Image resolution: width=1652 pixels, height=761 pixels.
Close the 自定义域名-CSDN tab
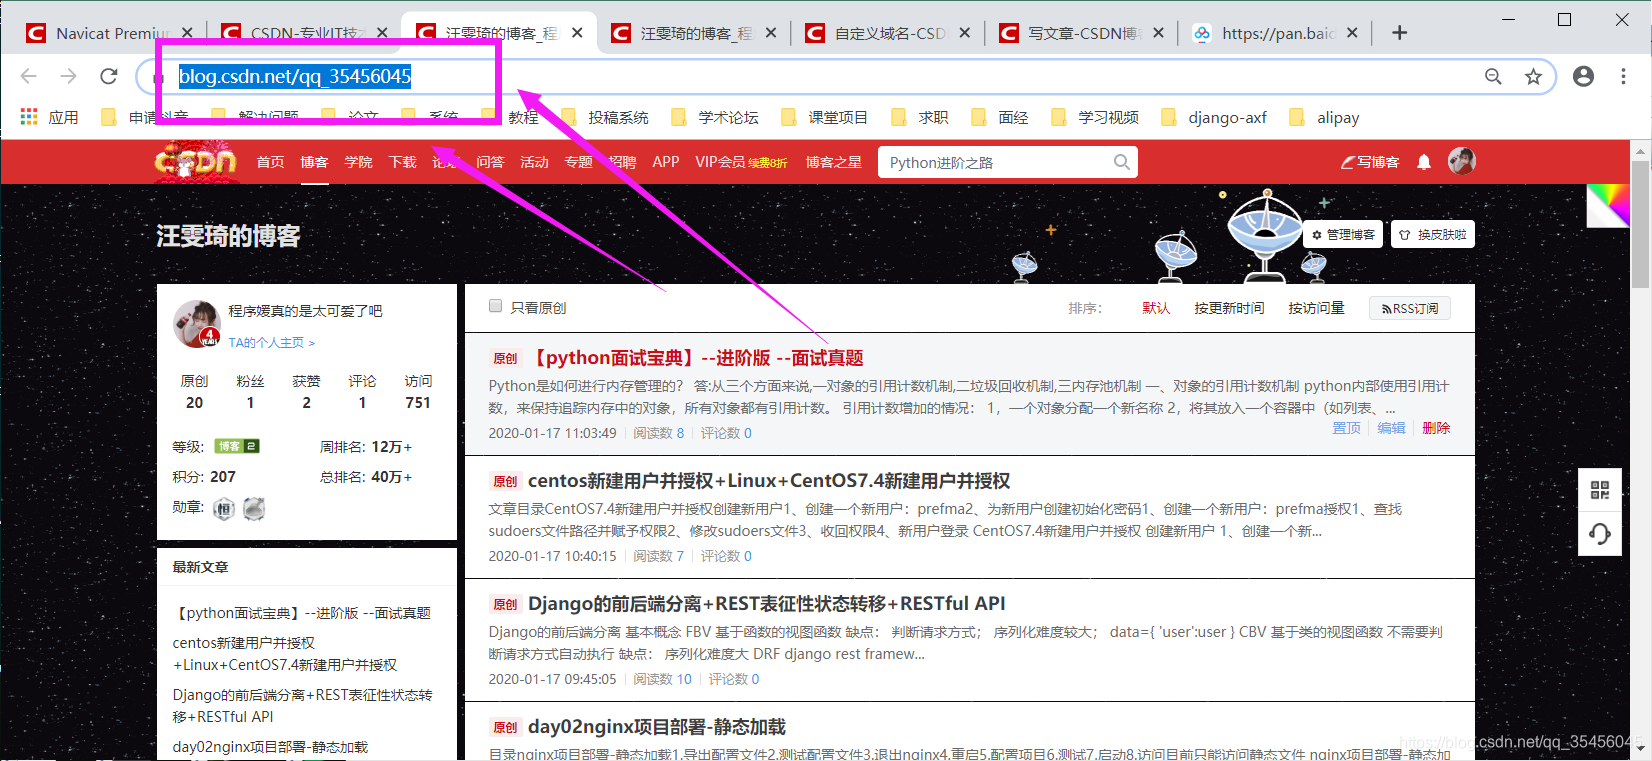click(965, 33)
